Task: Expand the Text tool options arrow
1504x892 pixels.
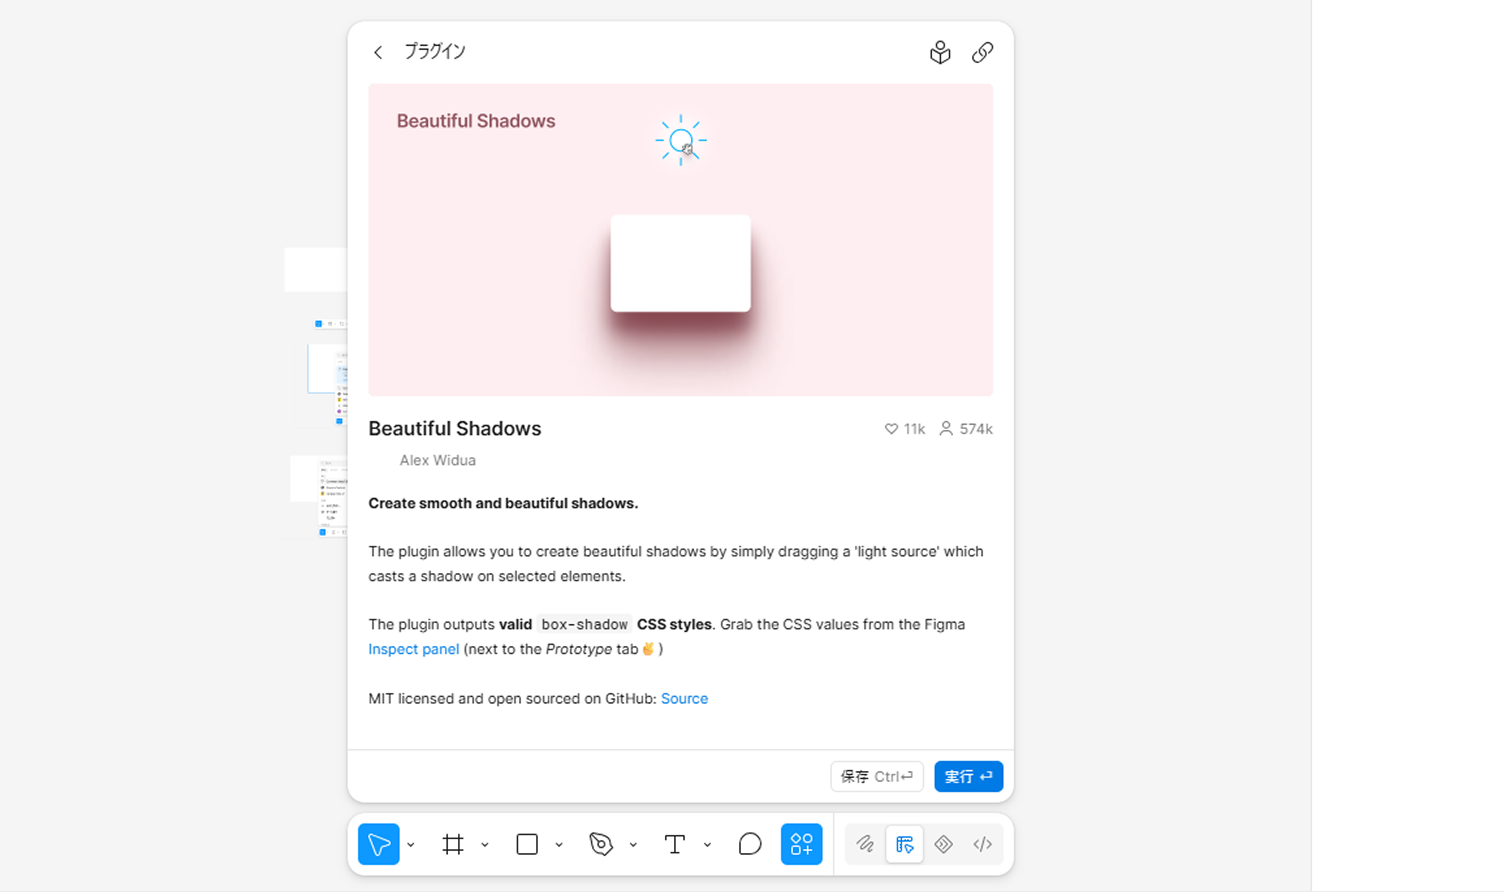Action: click(707, 845)
